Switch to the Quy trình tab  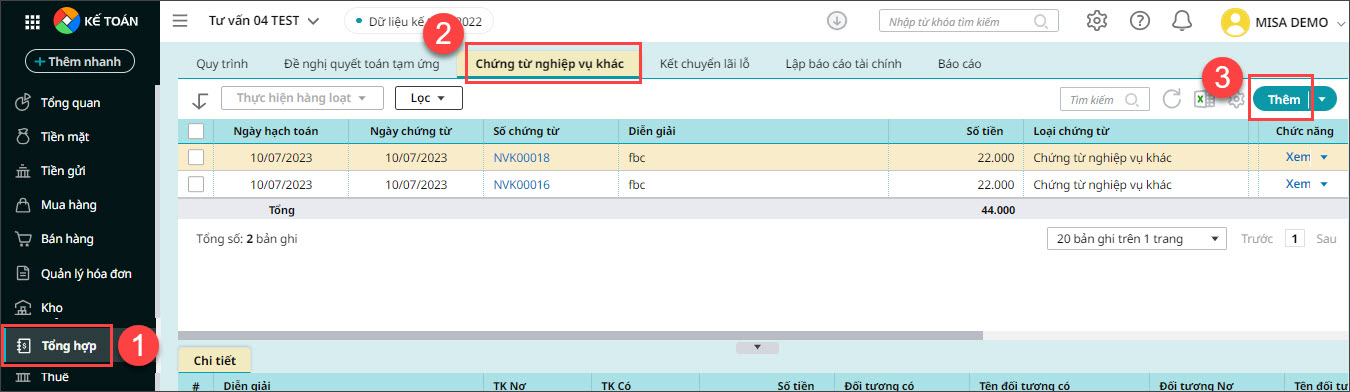pos(222,64)
